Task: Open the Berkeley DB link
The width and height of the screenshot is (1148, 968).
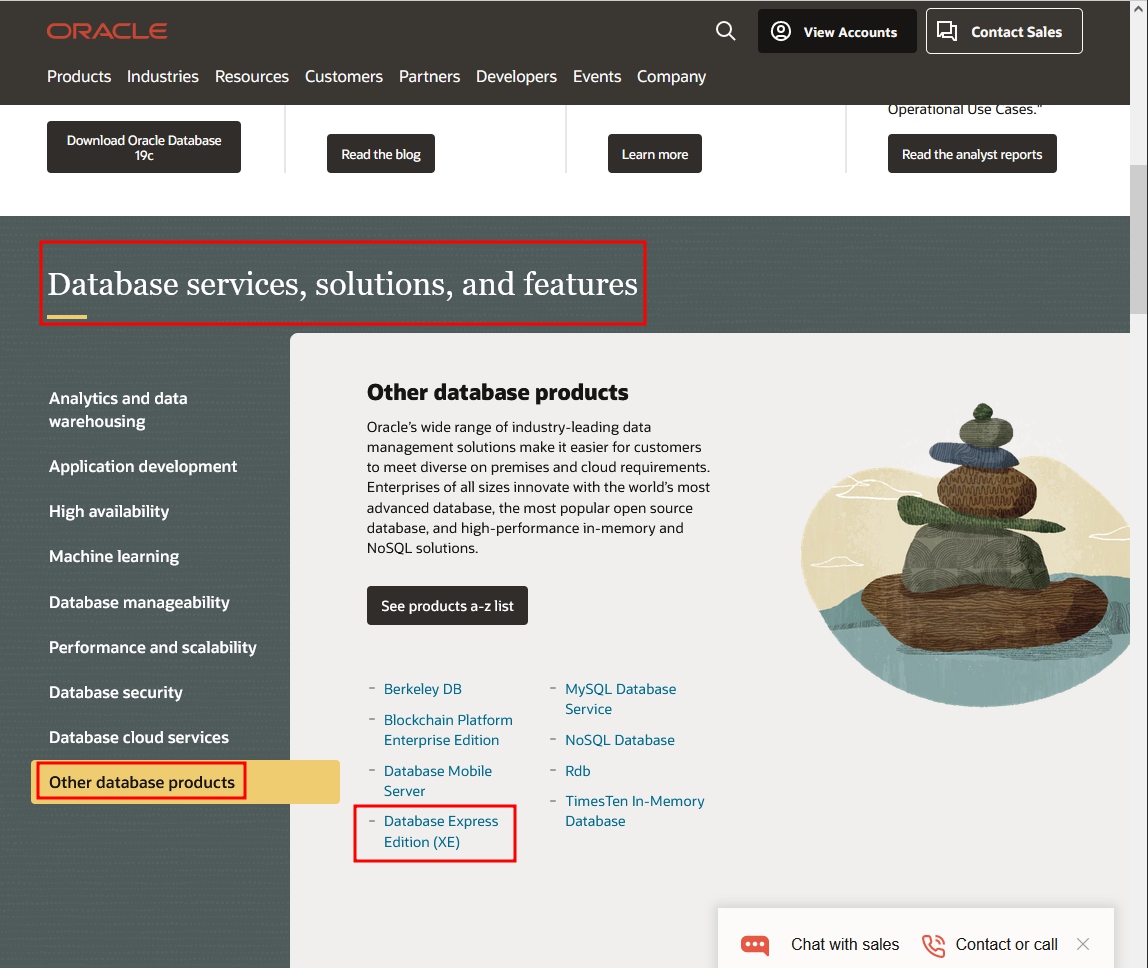Action: pos(422,689)
